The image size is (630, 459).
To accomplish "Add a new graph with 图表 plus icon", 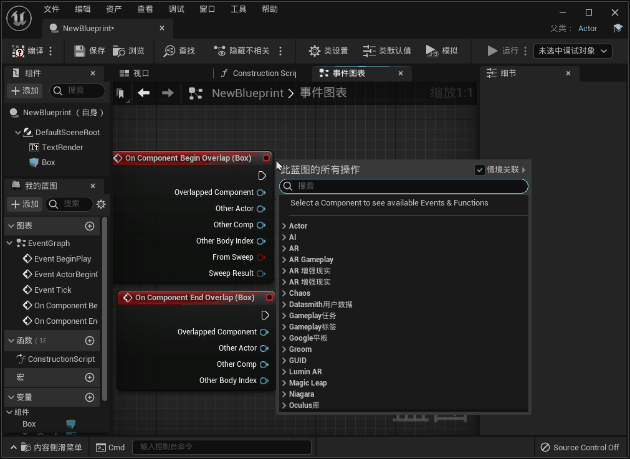I will [90, 226].
